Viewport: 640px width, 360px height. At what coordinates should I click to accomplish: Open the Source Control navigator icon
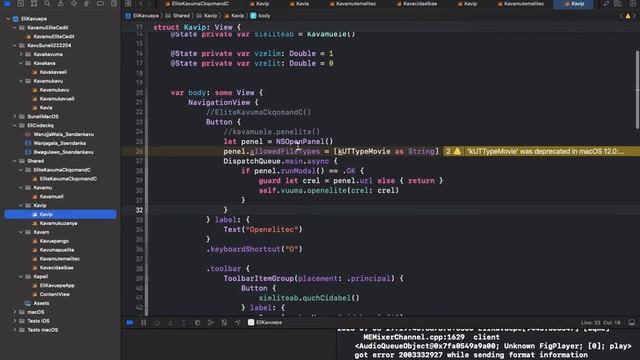[20, 4]
